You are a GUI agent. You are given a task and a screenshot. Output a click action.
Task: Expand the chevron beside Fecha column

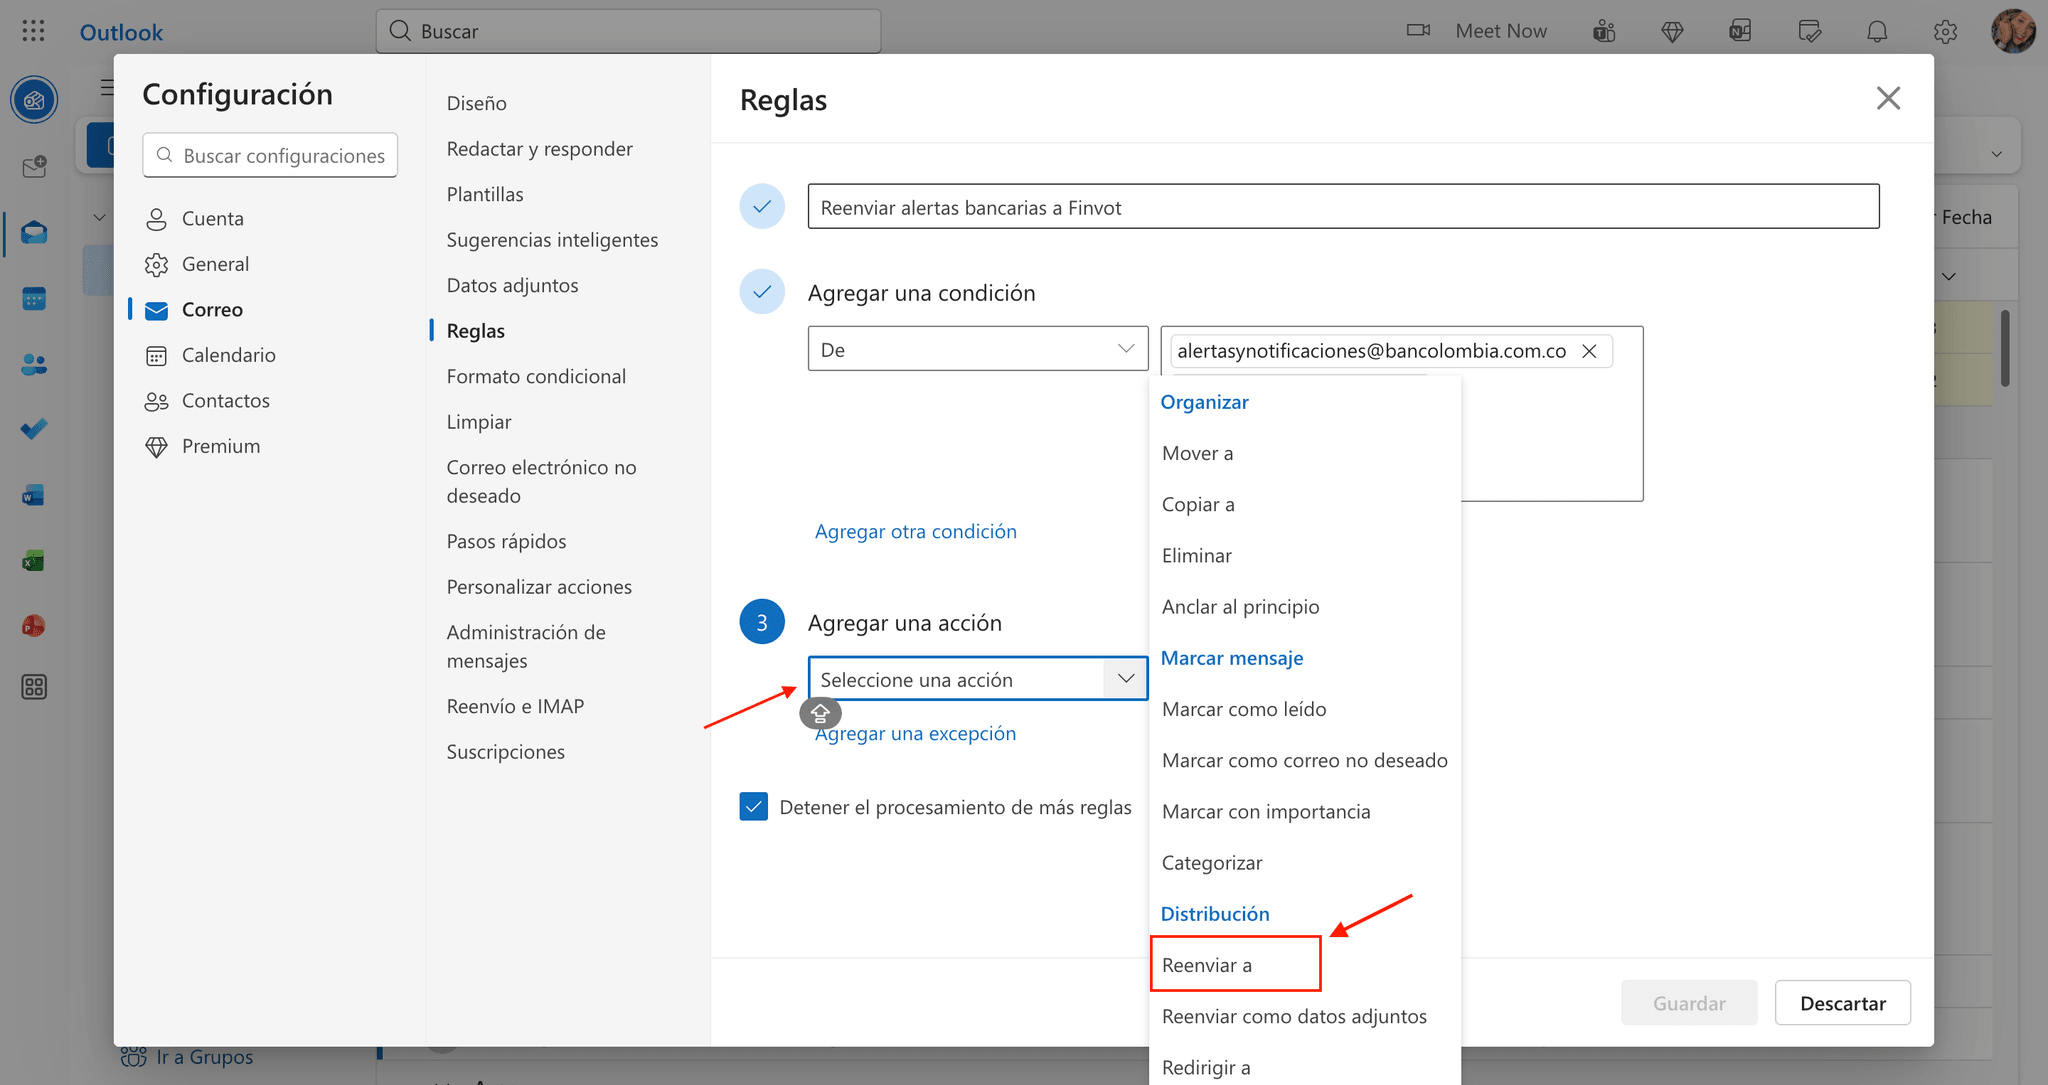tap(1949, 276)
